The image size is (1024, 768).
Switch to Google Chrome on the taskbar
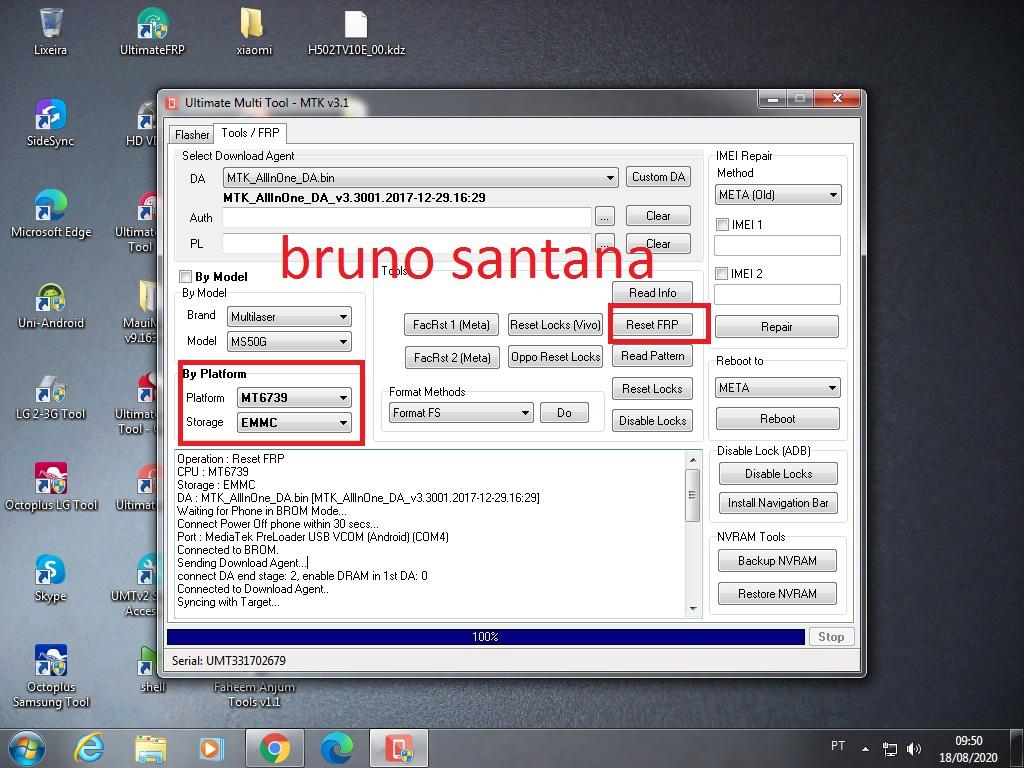(274, 748)
